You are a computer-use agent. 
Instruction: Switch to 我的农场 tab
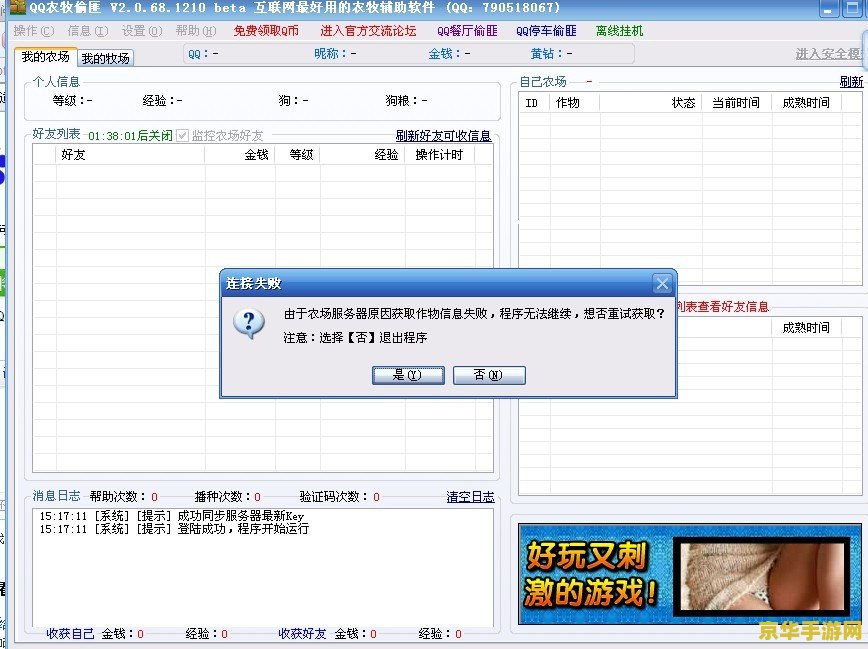45,56
